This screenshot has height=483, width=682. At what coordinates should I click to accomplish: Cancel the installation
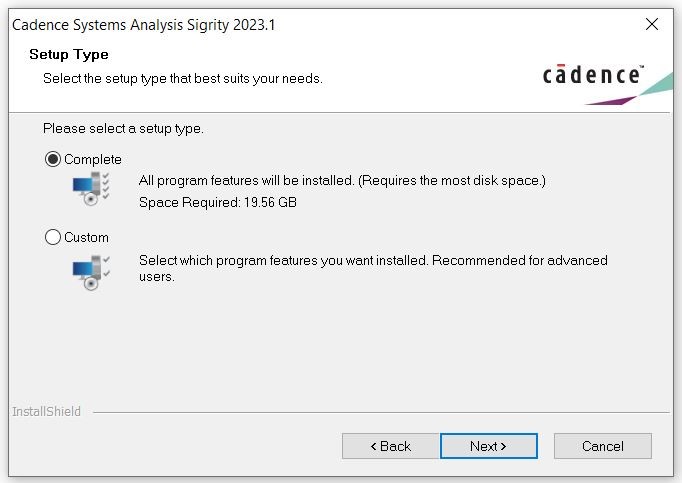(603, 446)
